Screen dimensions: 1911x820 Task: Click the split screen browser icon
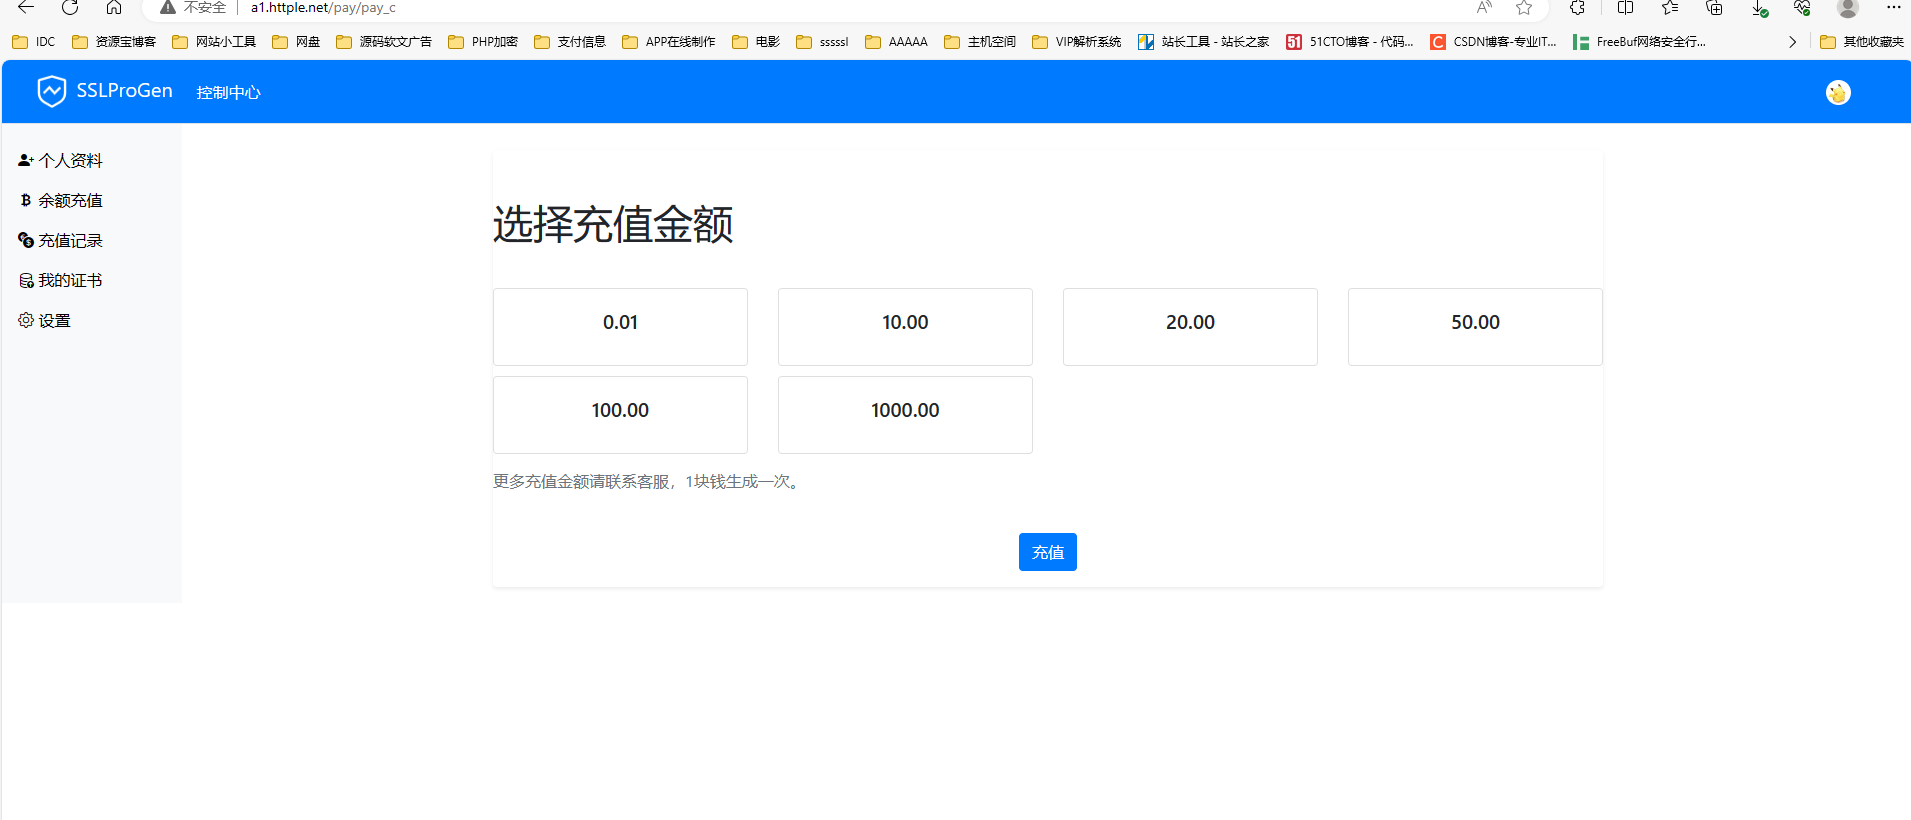(1625, 8)
